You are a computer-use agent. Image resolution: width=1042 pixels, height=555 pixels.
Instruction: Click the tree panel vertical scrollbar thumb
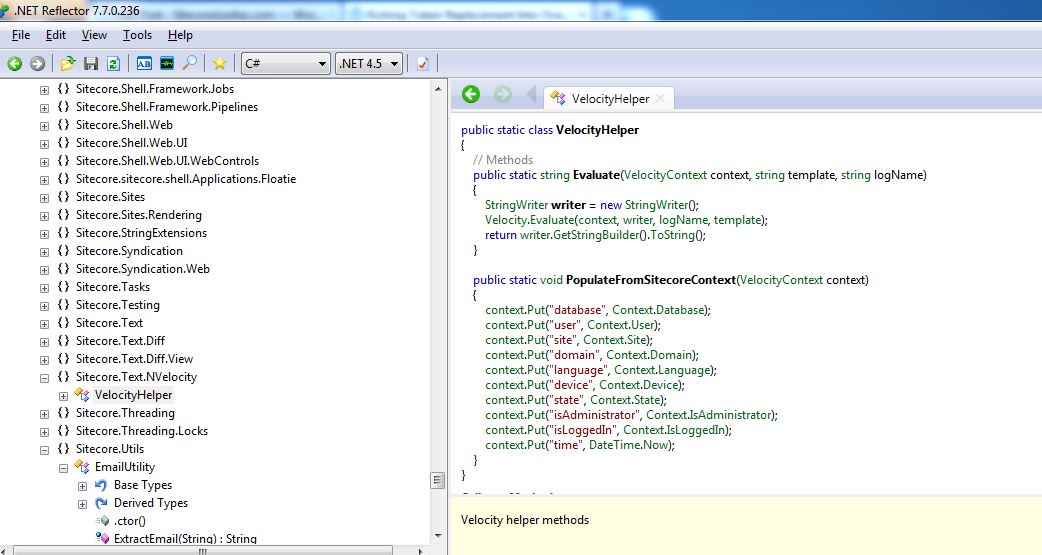[x=438, y=481]
